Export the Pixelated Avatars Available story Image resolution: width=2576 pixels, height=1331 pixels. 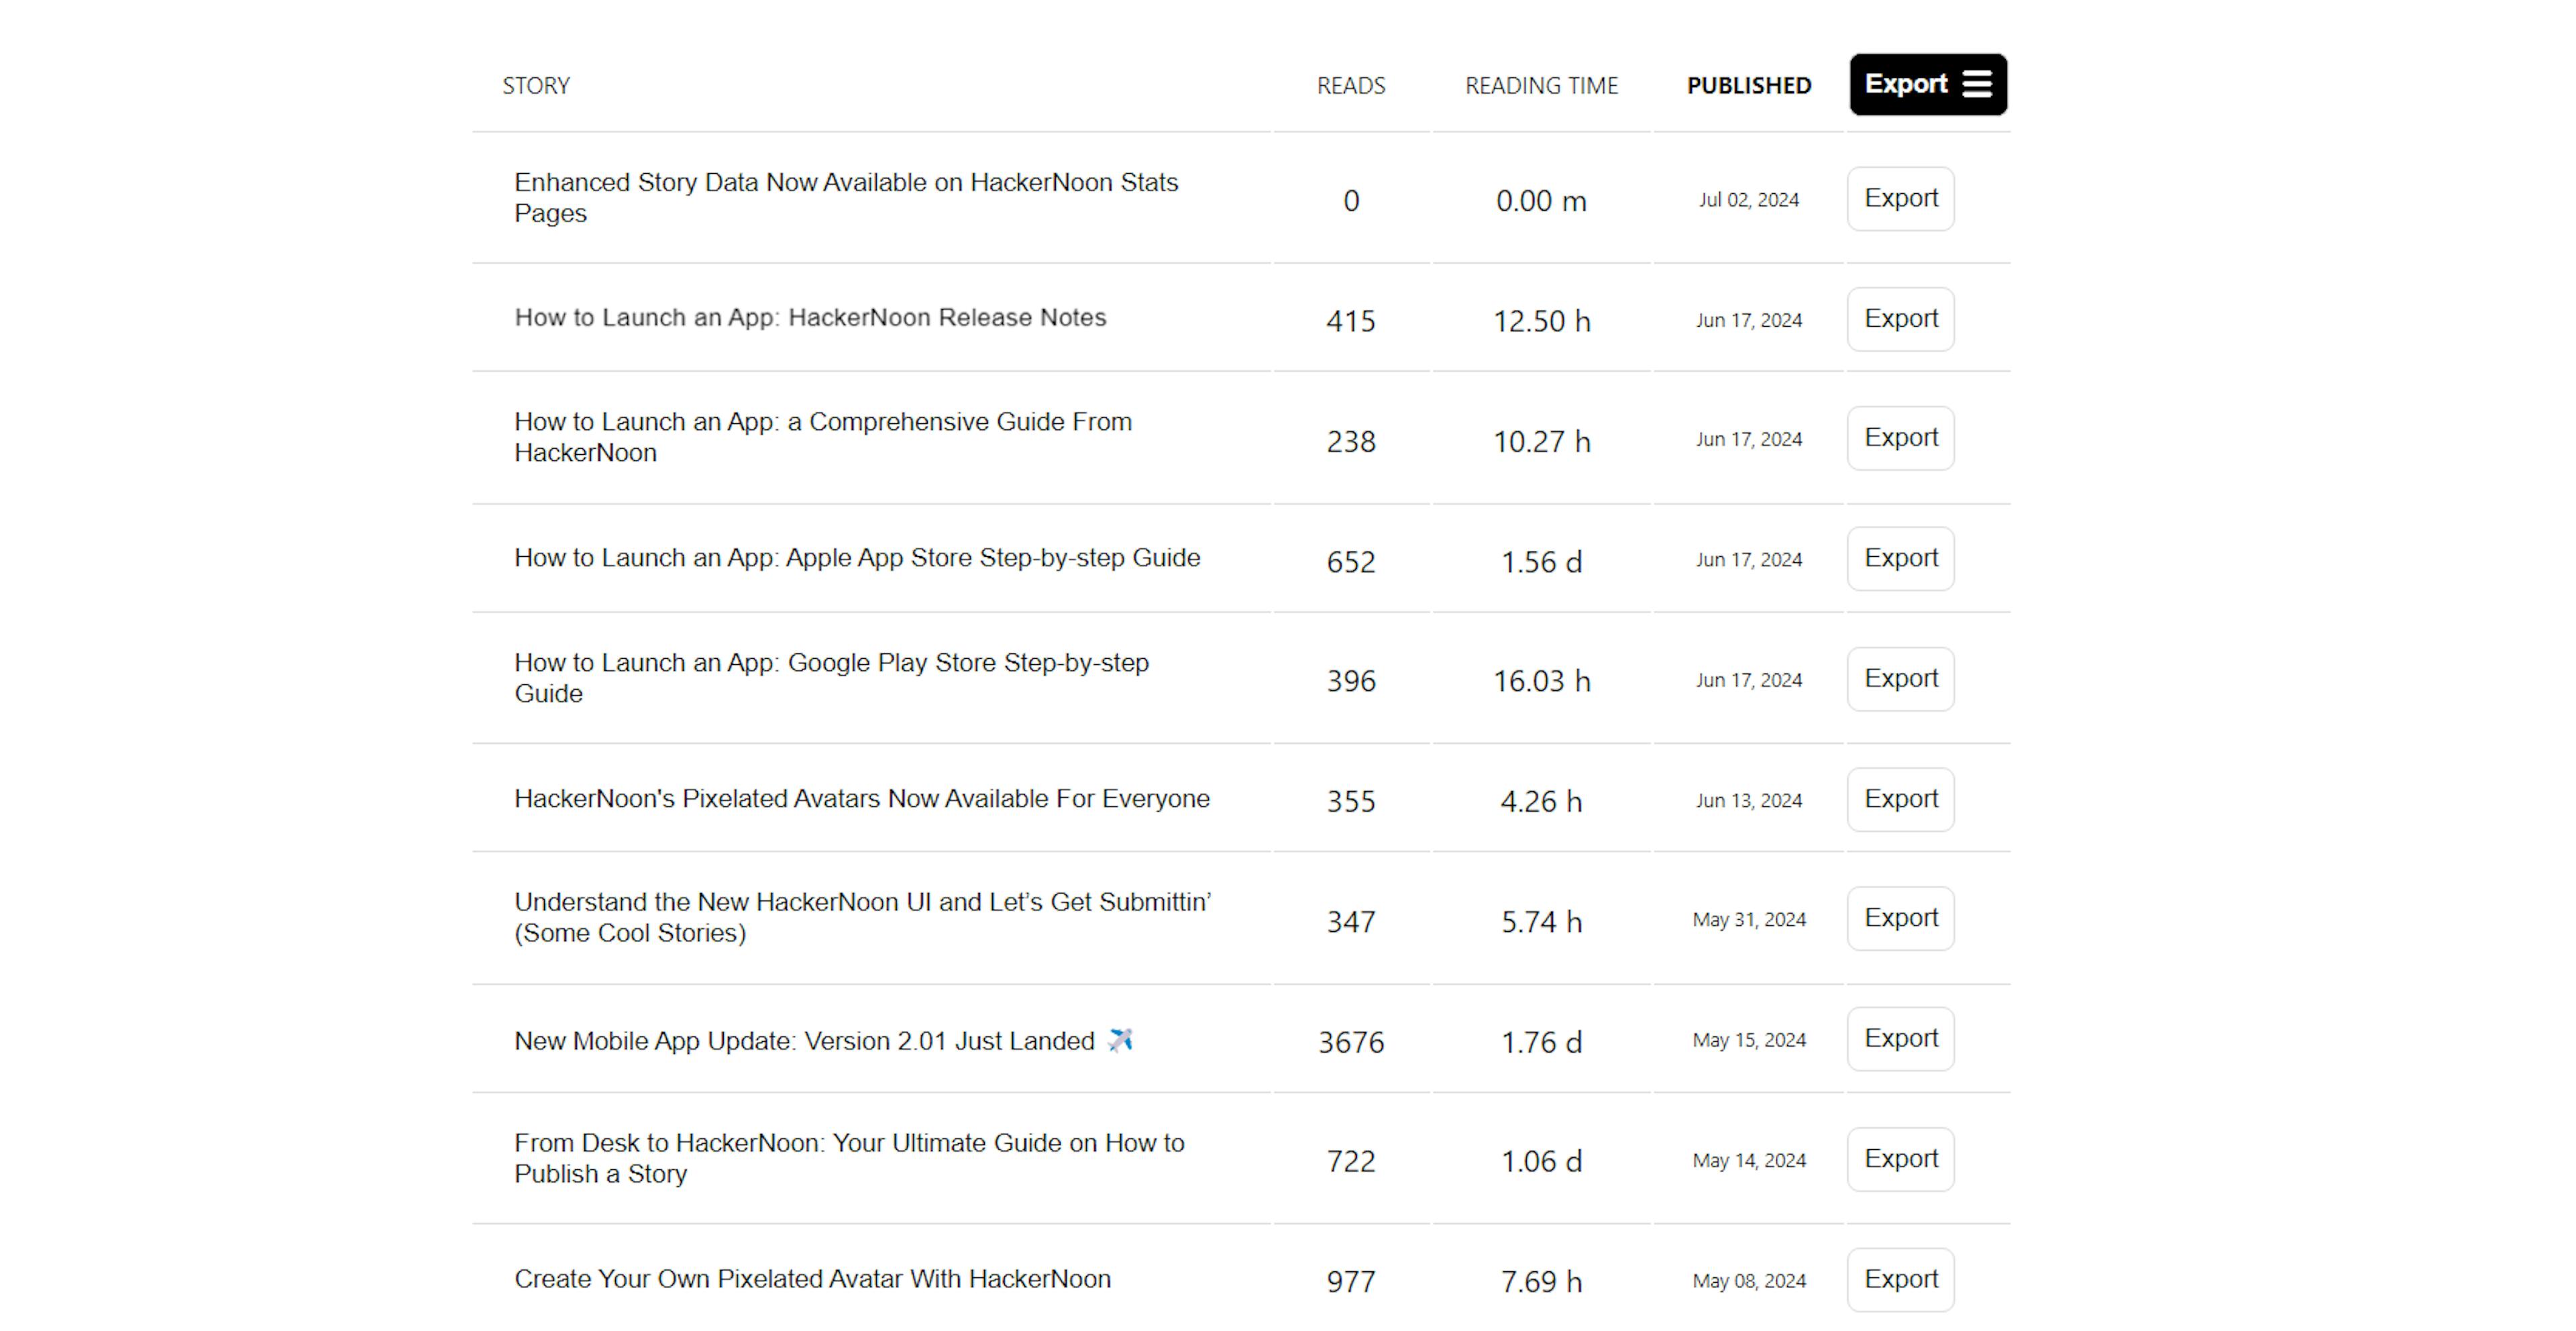coord(1900,799)
